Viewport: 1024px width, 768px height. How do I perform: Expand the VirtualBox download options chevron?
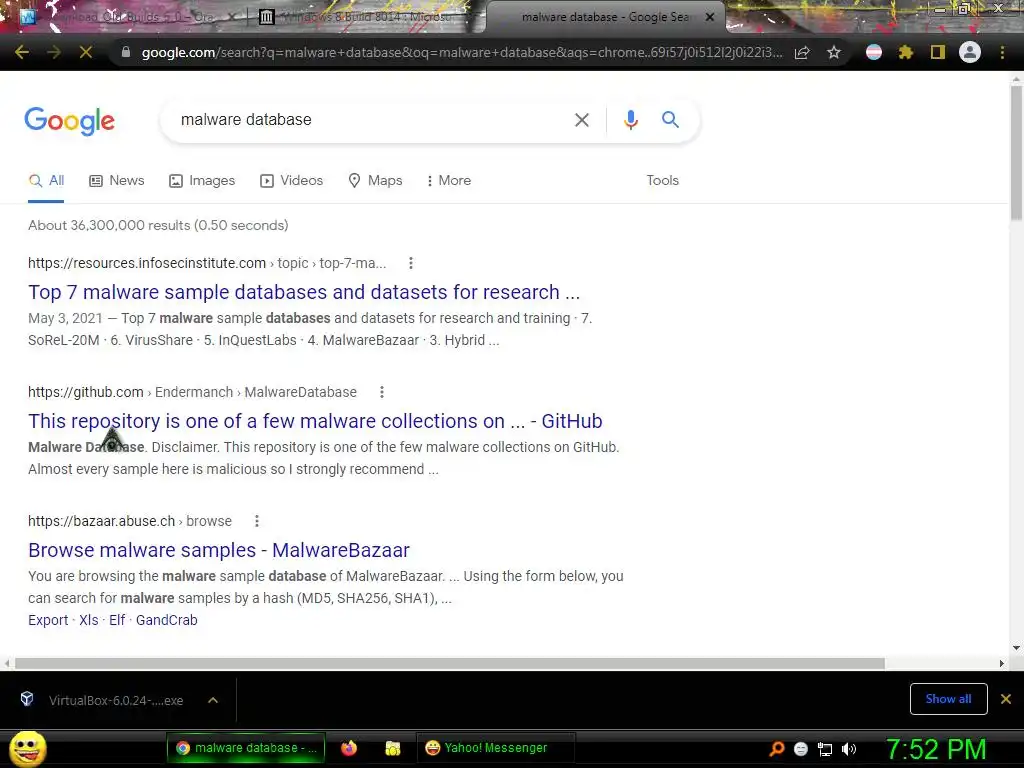[213, 700]
